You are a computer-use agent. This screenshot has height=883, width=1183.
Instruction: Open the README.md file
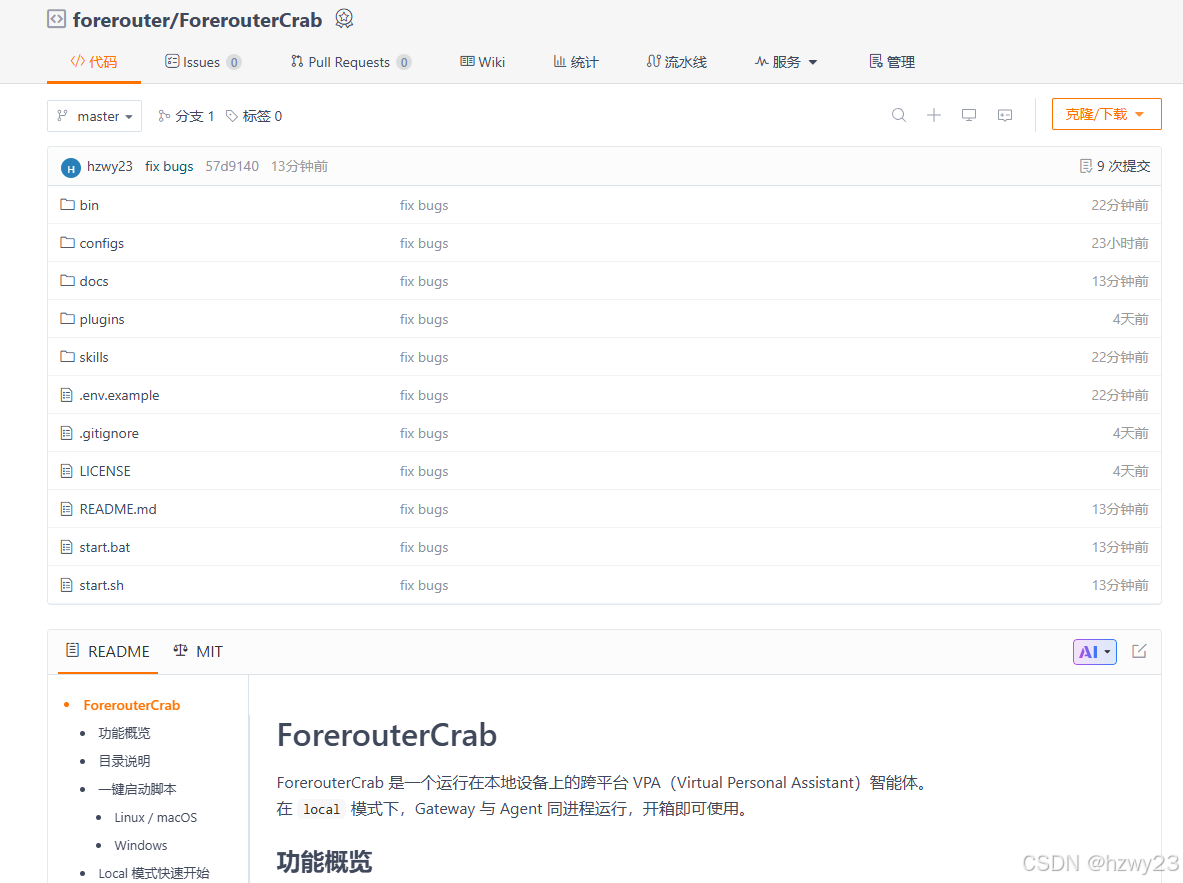(x=118, y=509)
